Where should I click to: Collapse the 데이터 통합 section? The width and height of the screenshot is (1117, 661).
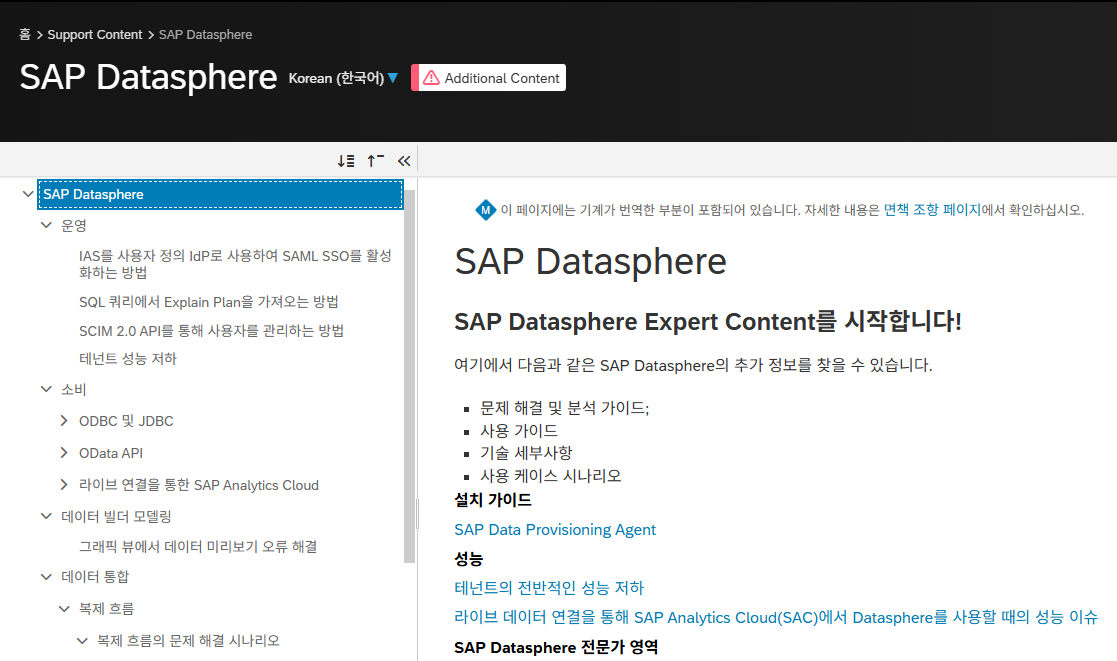[46, 576]
